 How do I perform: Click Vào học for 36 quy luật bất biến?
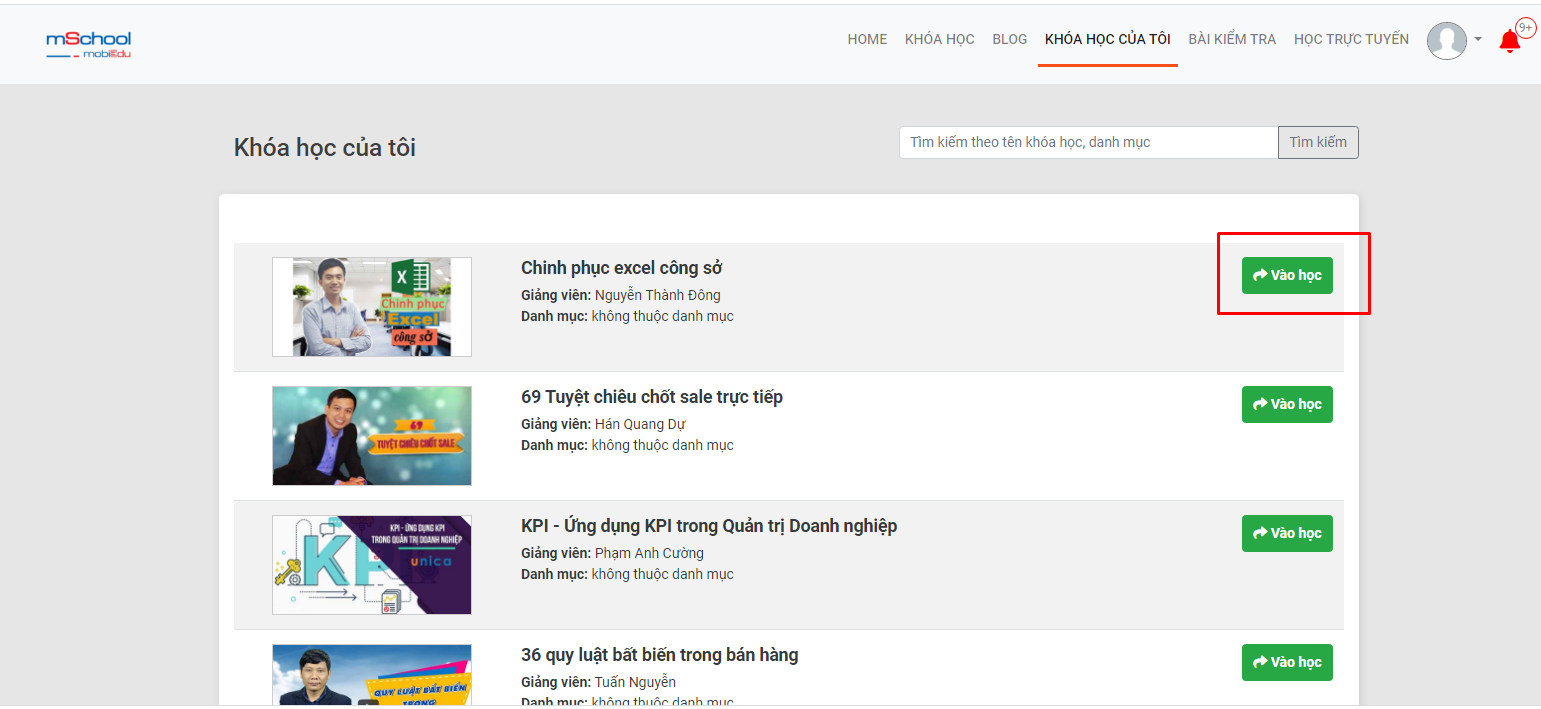(1287, 662)
